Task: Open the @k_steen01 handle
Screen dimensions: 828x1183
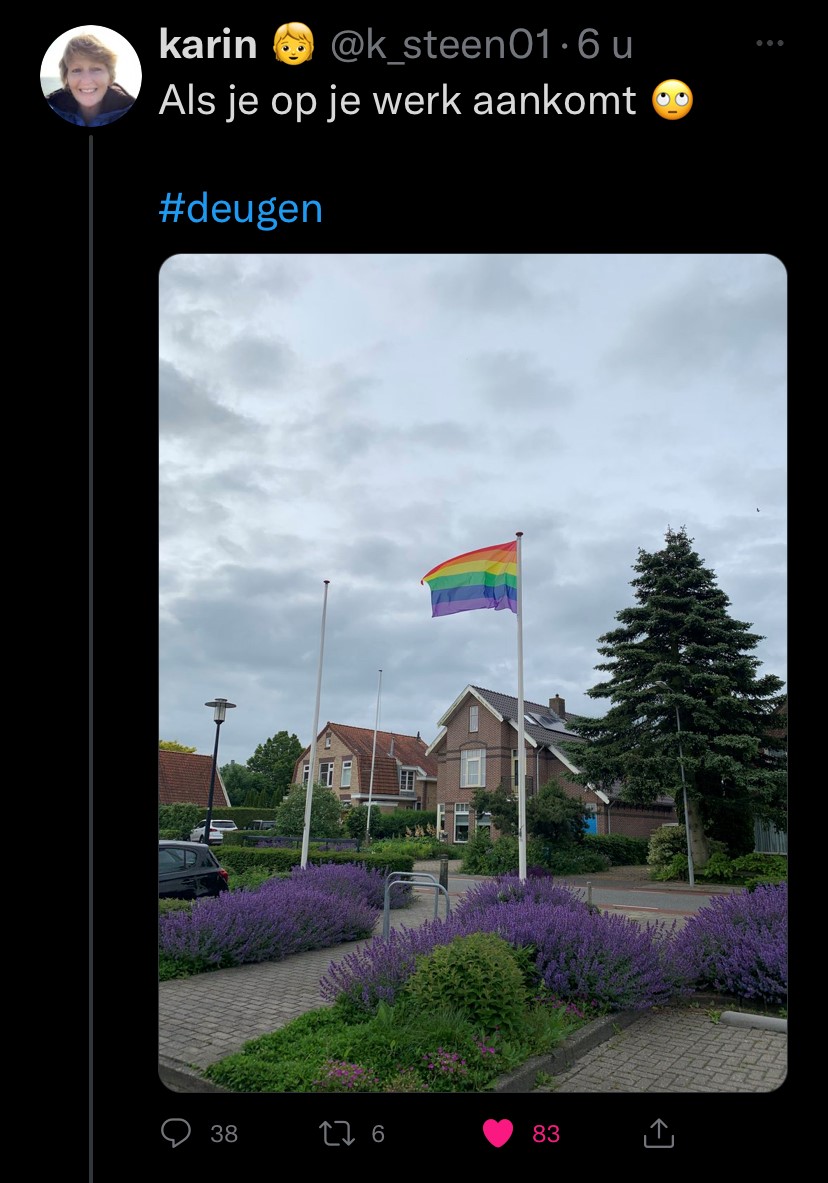Action: (440, 45)
